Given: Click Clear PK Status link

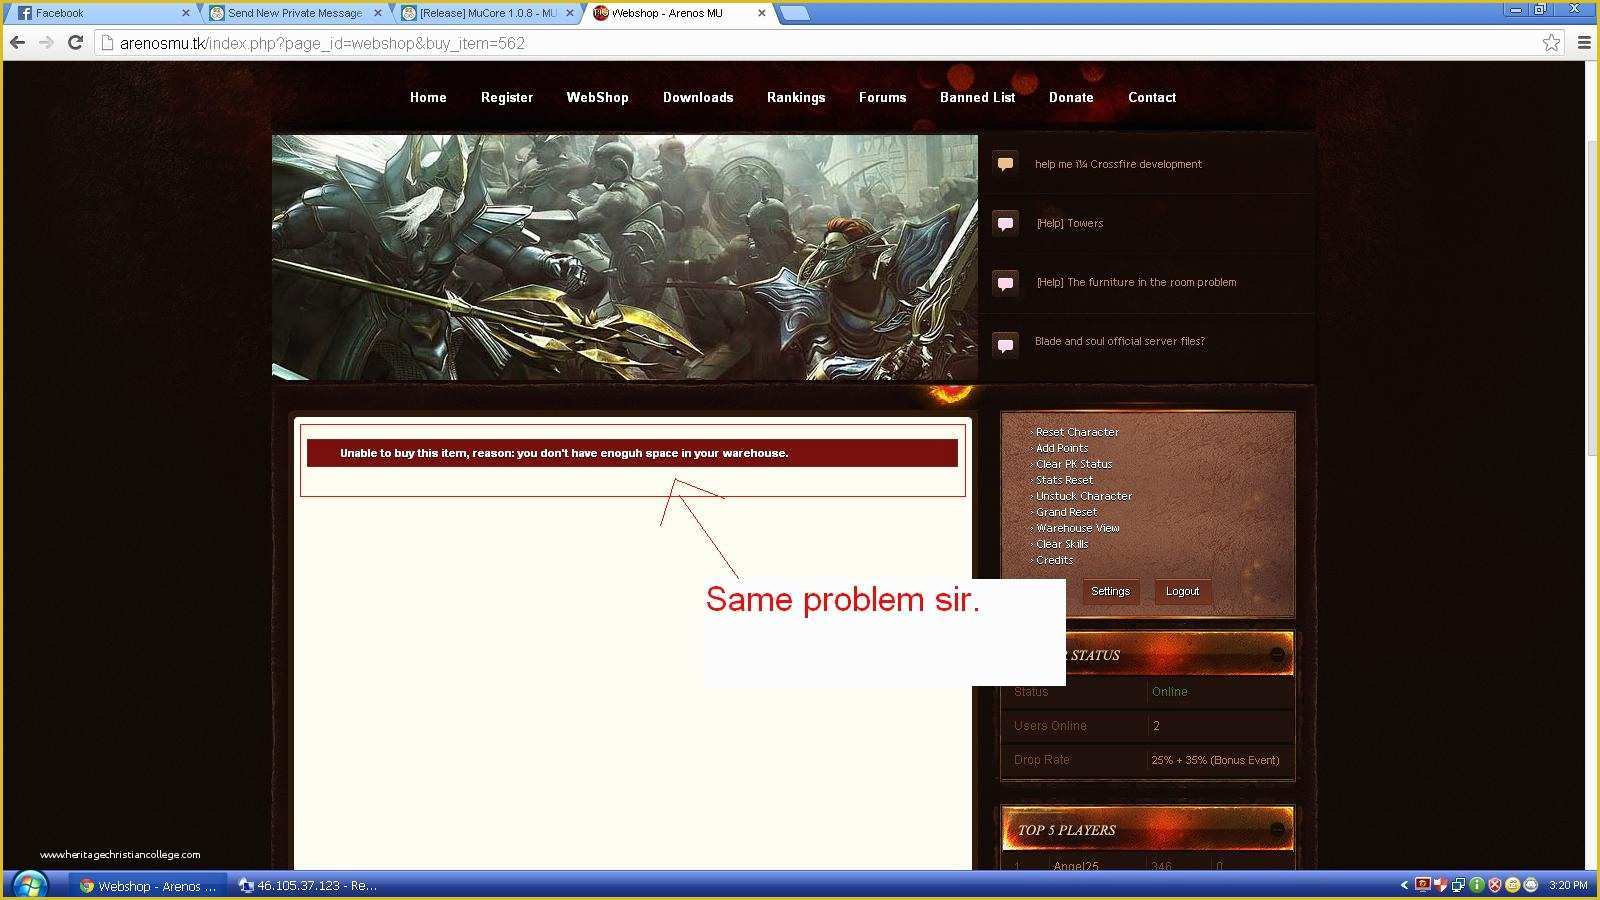Looking at the screenshot, I should click(1073, 464).
